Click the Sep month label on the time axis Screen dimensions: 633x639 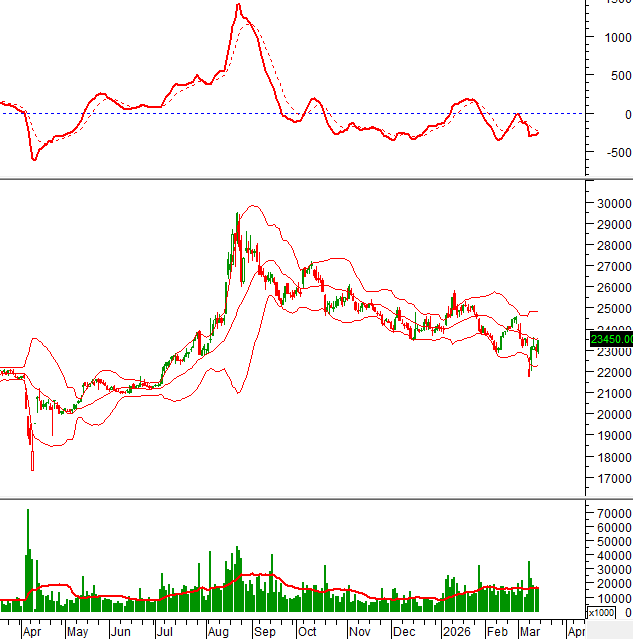[264, 632]
